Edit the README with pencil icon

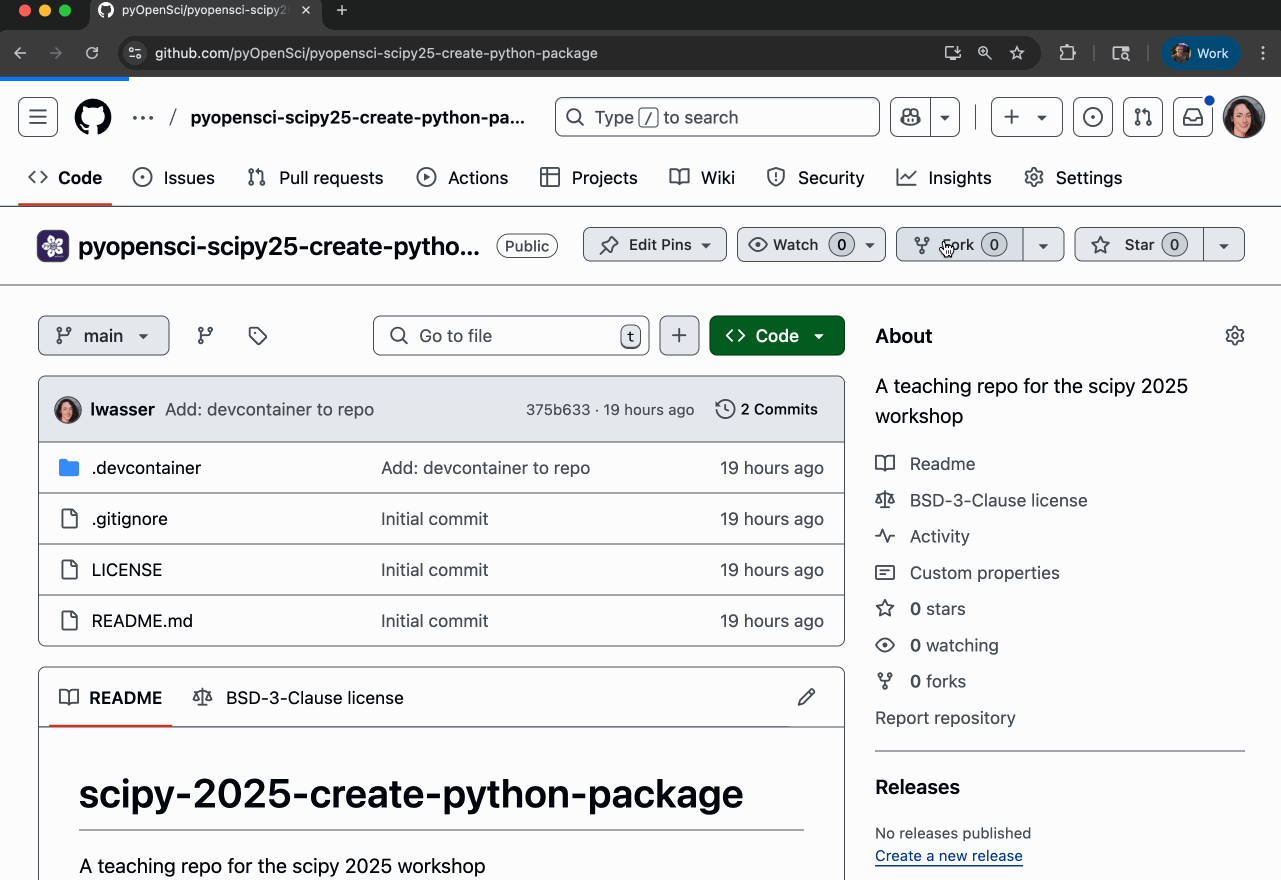click(806, 697)
